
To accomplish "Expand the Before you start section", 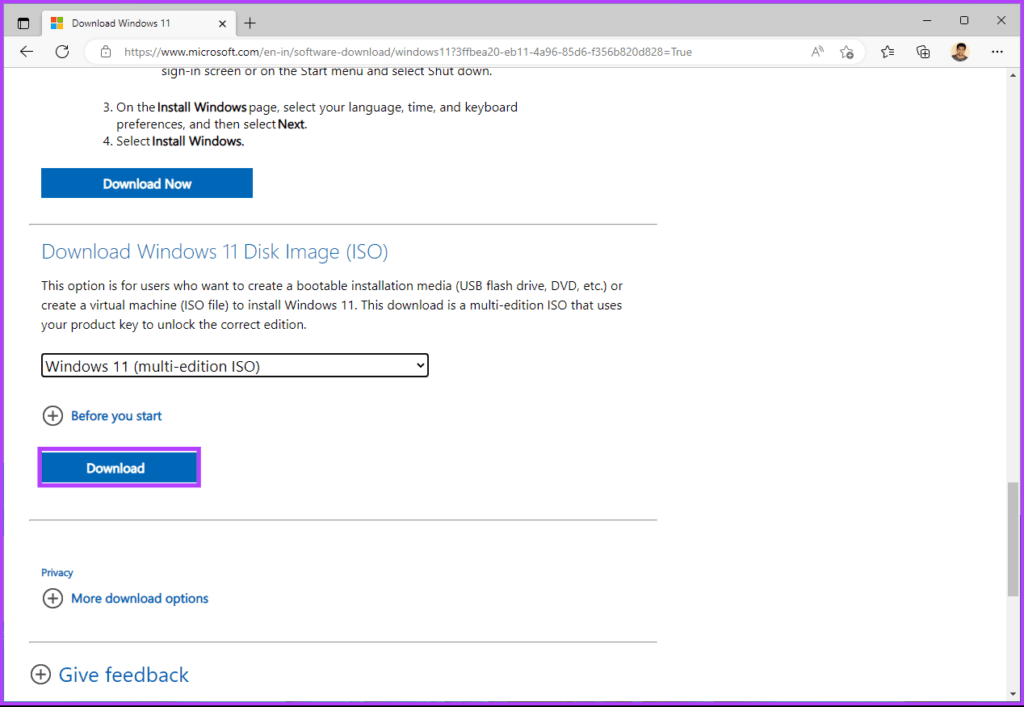I will (103, 416).
